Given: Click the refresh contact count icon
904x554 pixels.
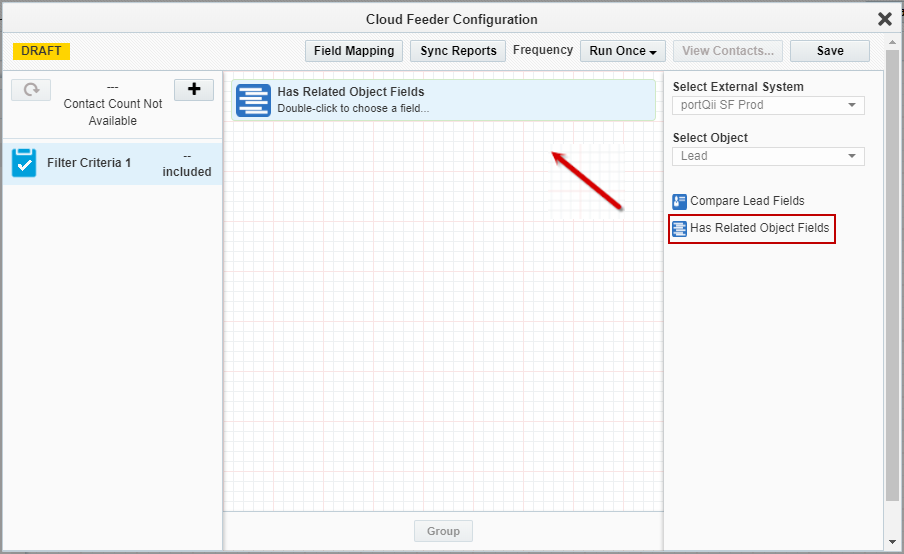Looking at the screenshot, I should [x=31, y=90].
